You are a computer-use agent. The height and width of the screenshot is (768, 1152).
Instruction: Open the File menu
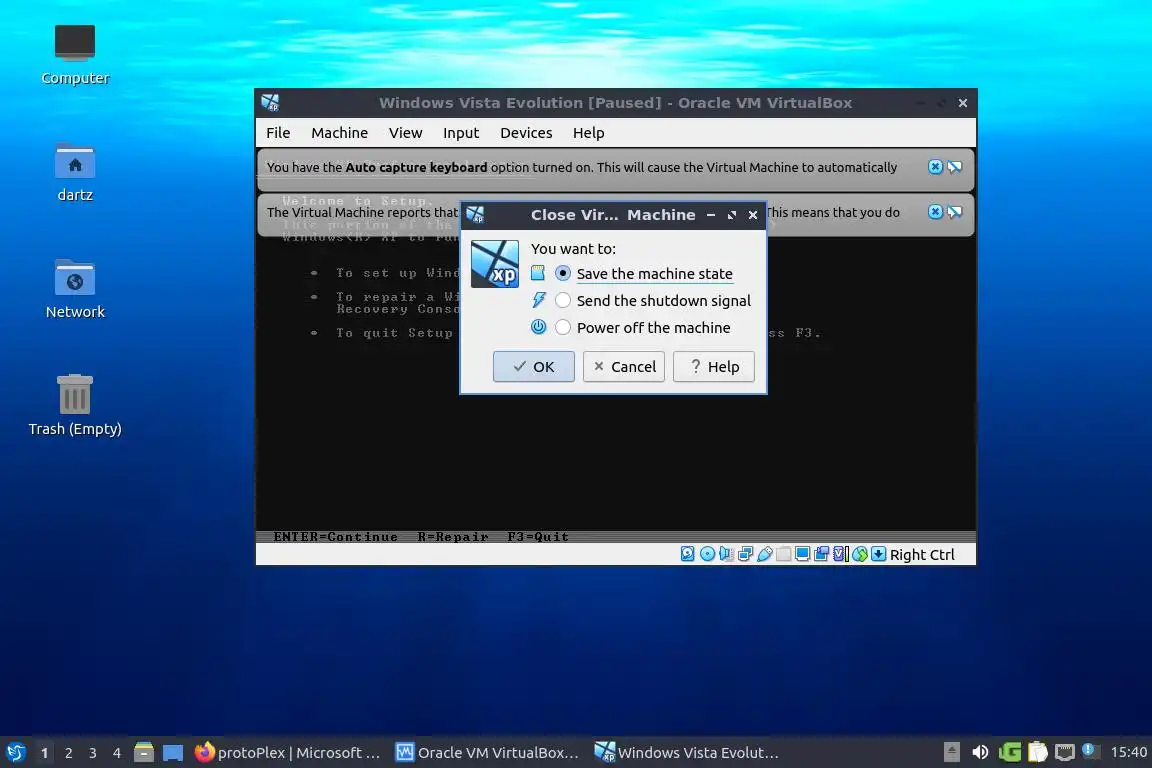click(x=278, y=133)
